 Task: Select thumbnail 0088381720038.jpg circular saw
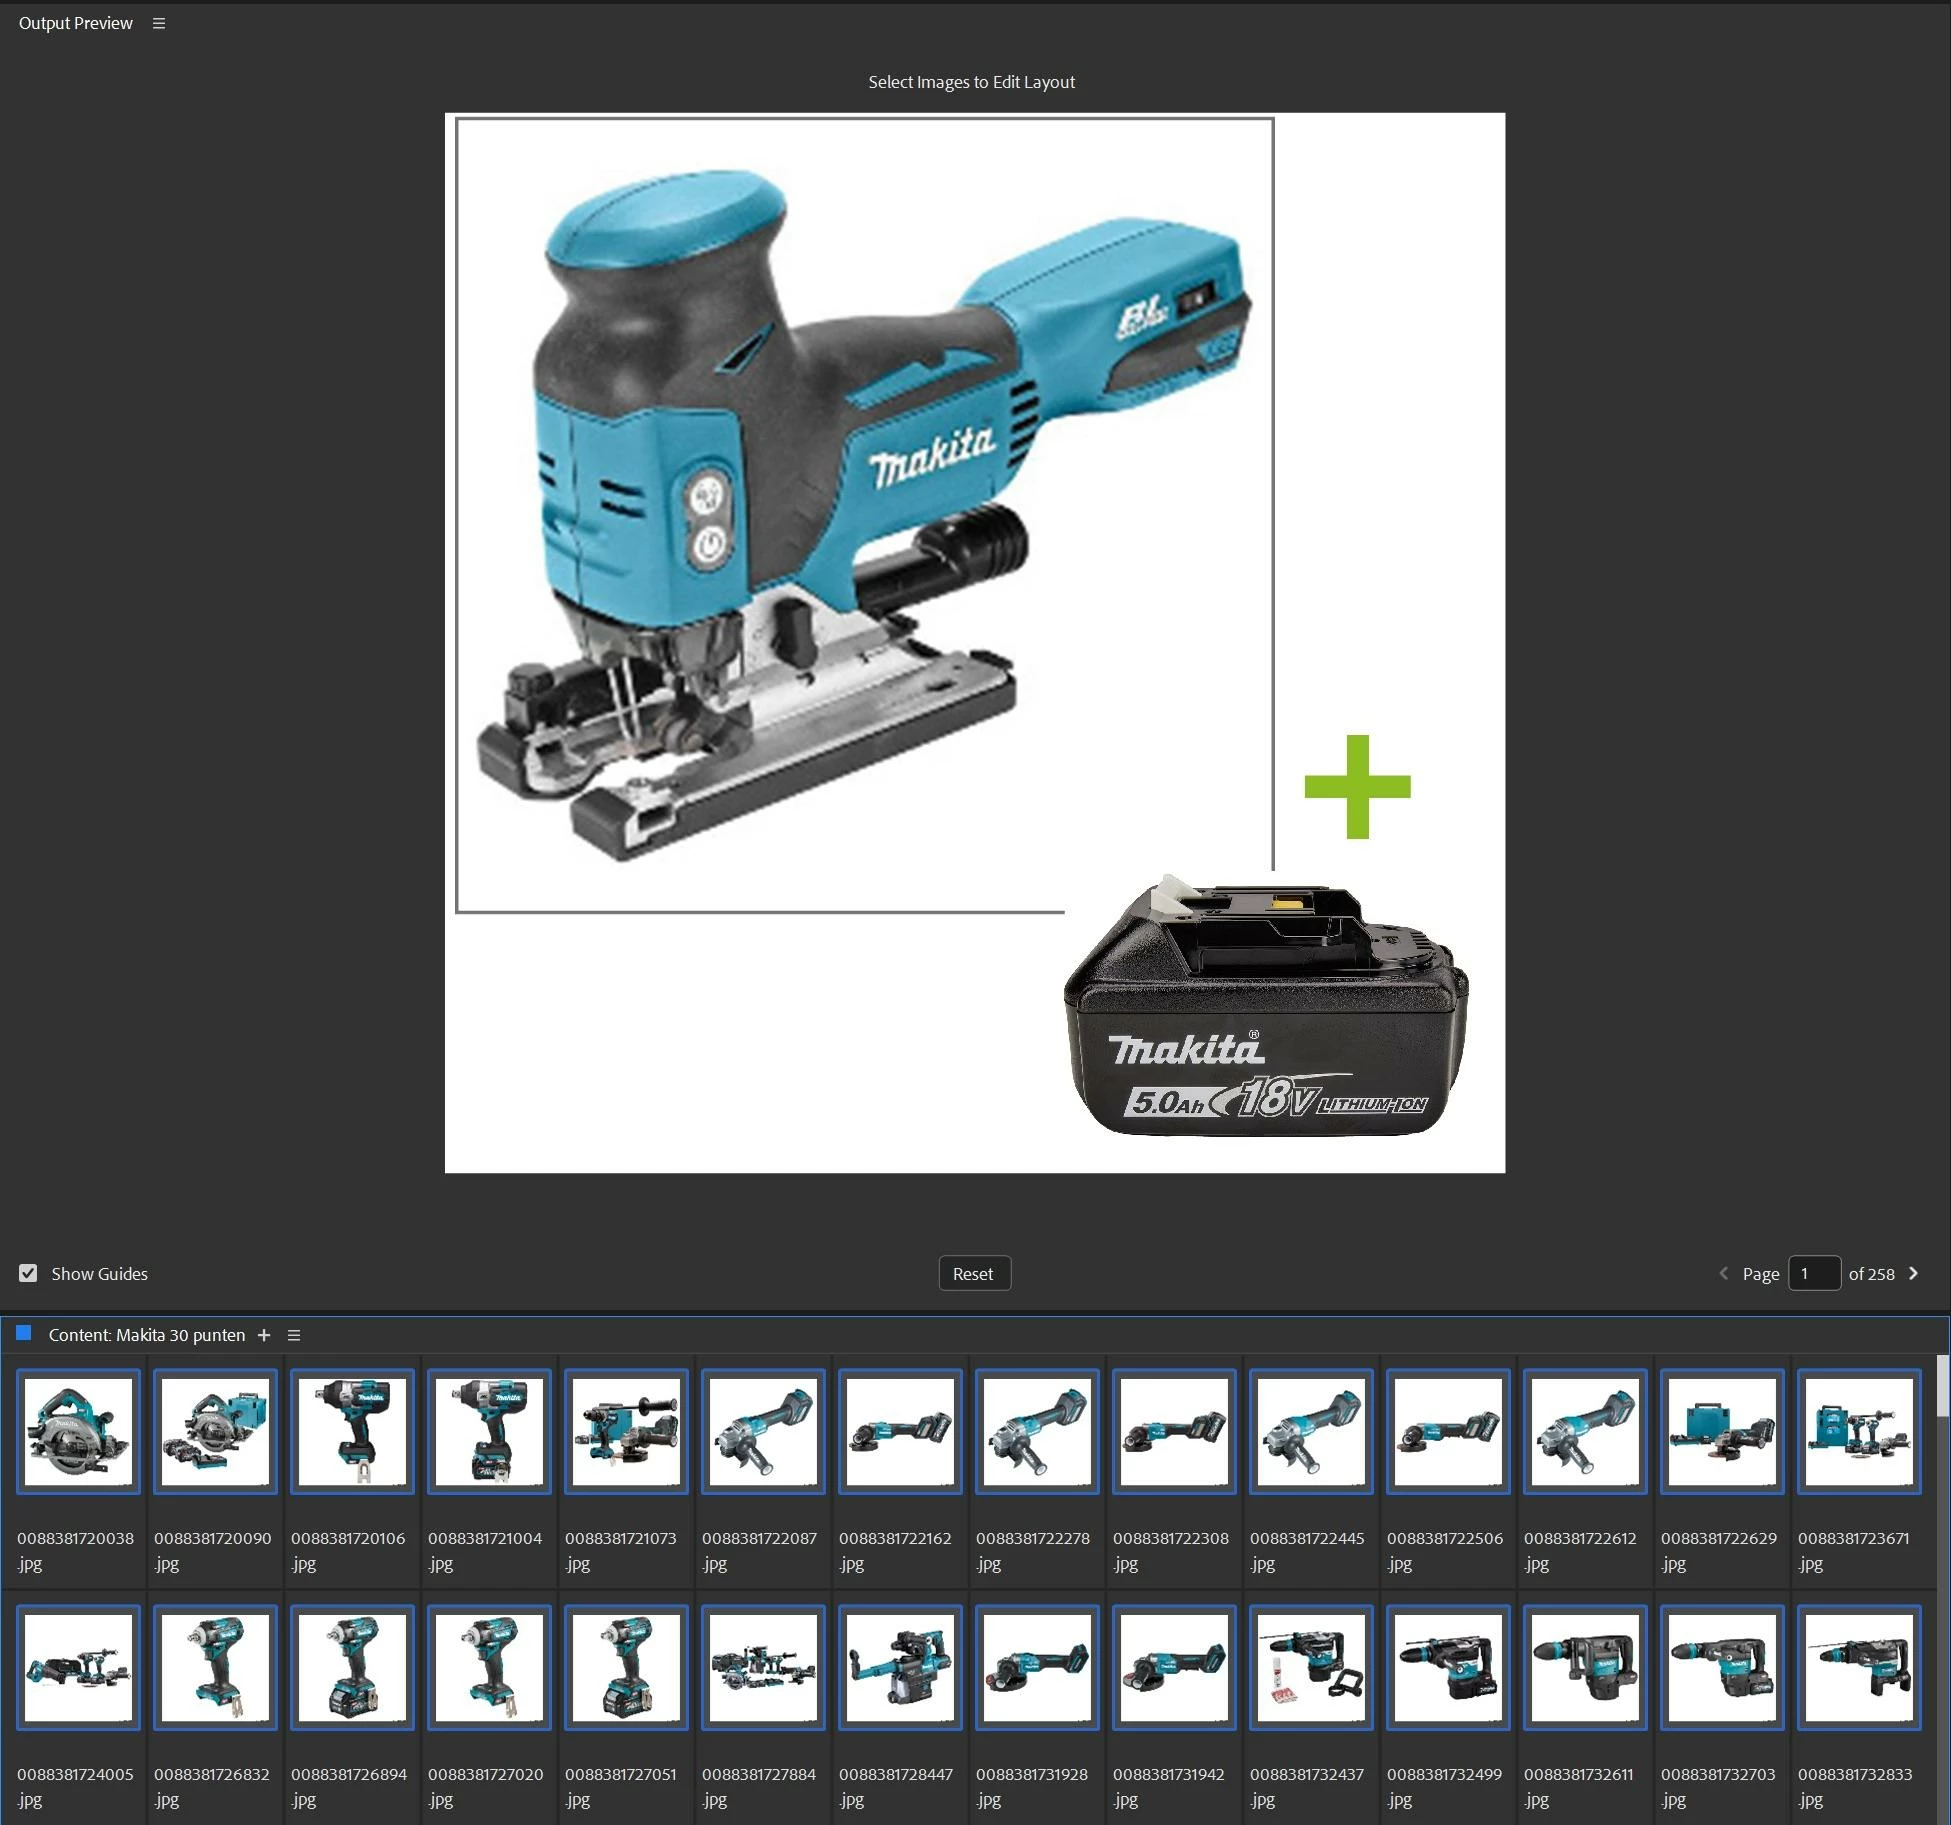78,1431
